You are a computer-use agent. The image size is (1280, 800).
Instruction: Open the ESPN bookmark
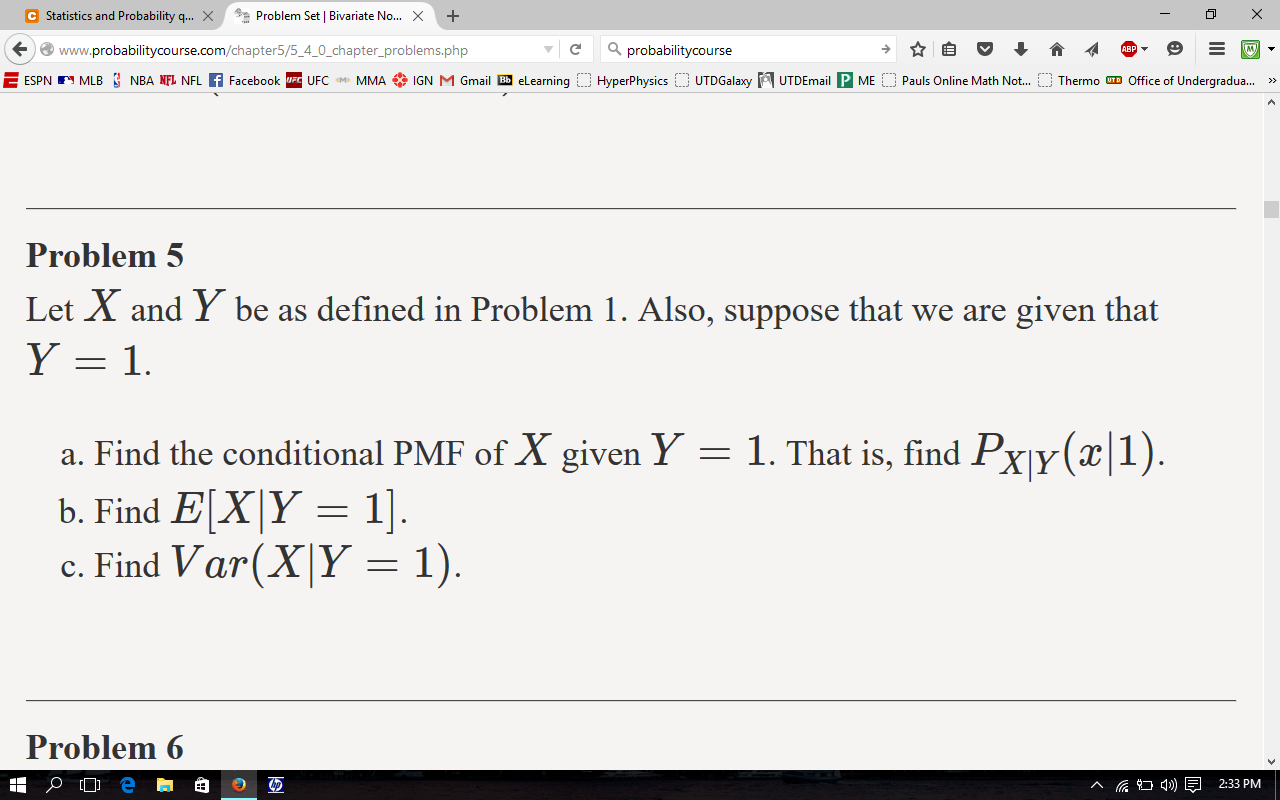pyautogui.click(x=28, y=81)
